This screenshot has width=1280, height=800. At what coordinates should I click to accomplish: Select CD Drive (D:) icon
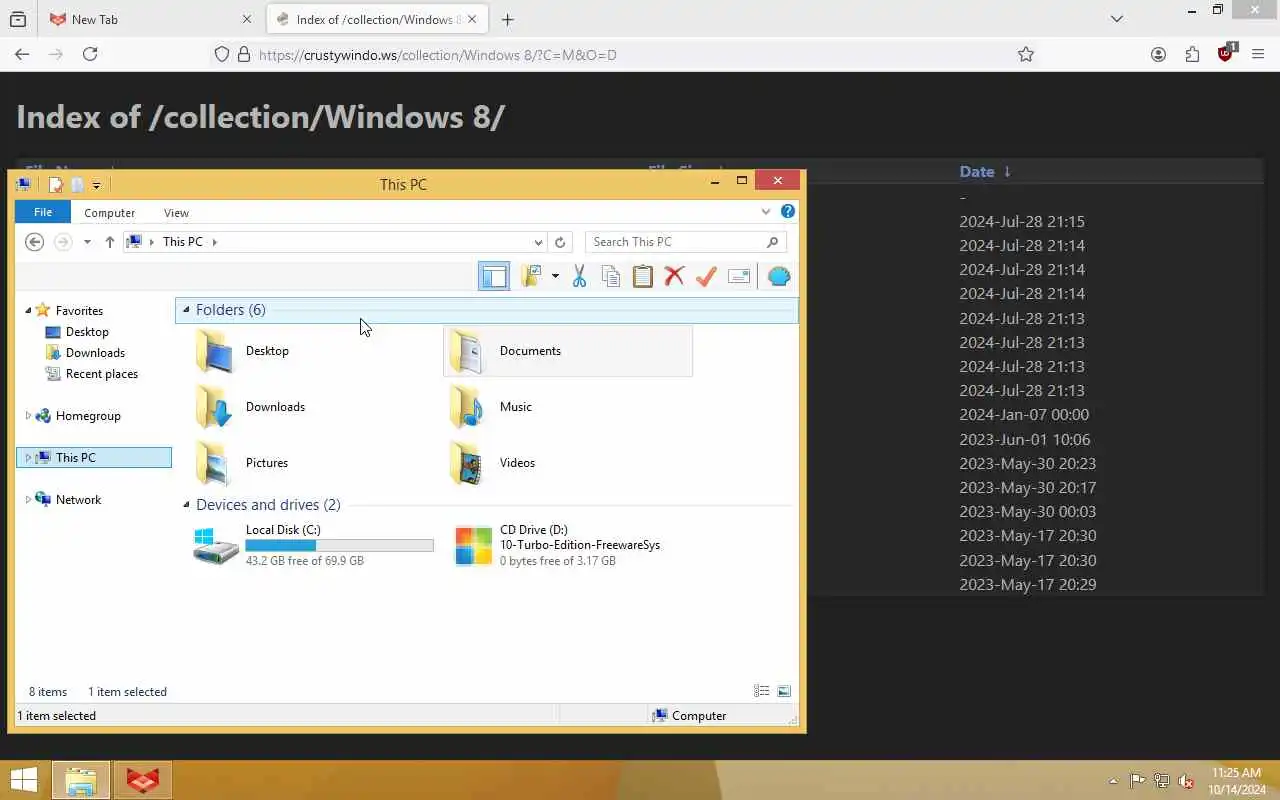tap(473, 546)
